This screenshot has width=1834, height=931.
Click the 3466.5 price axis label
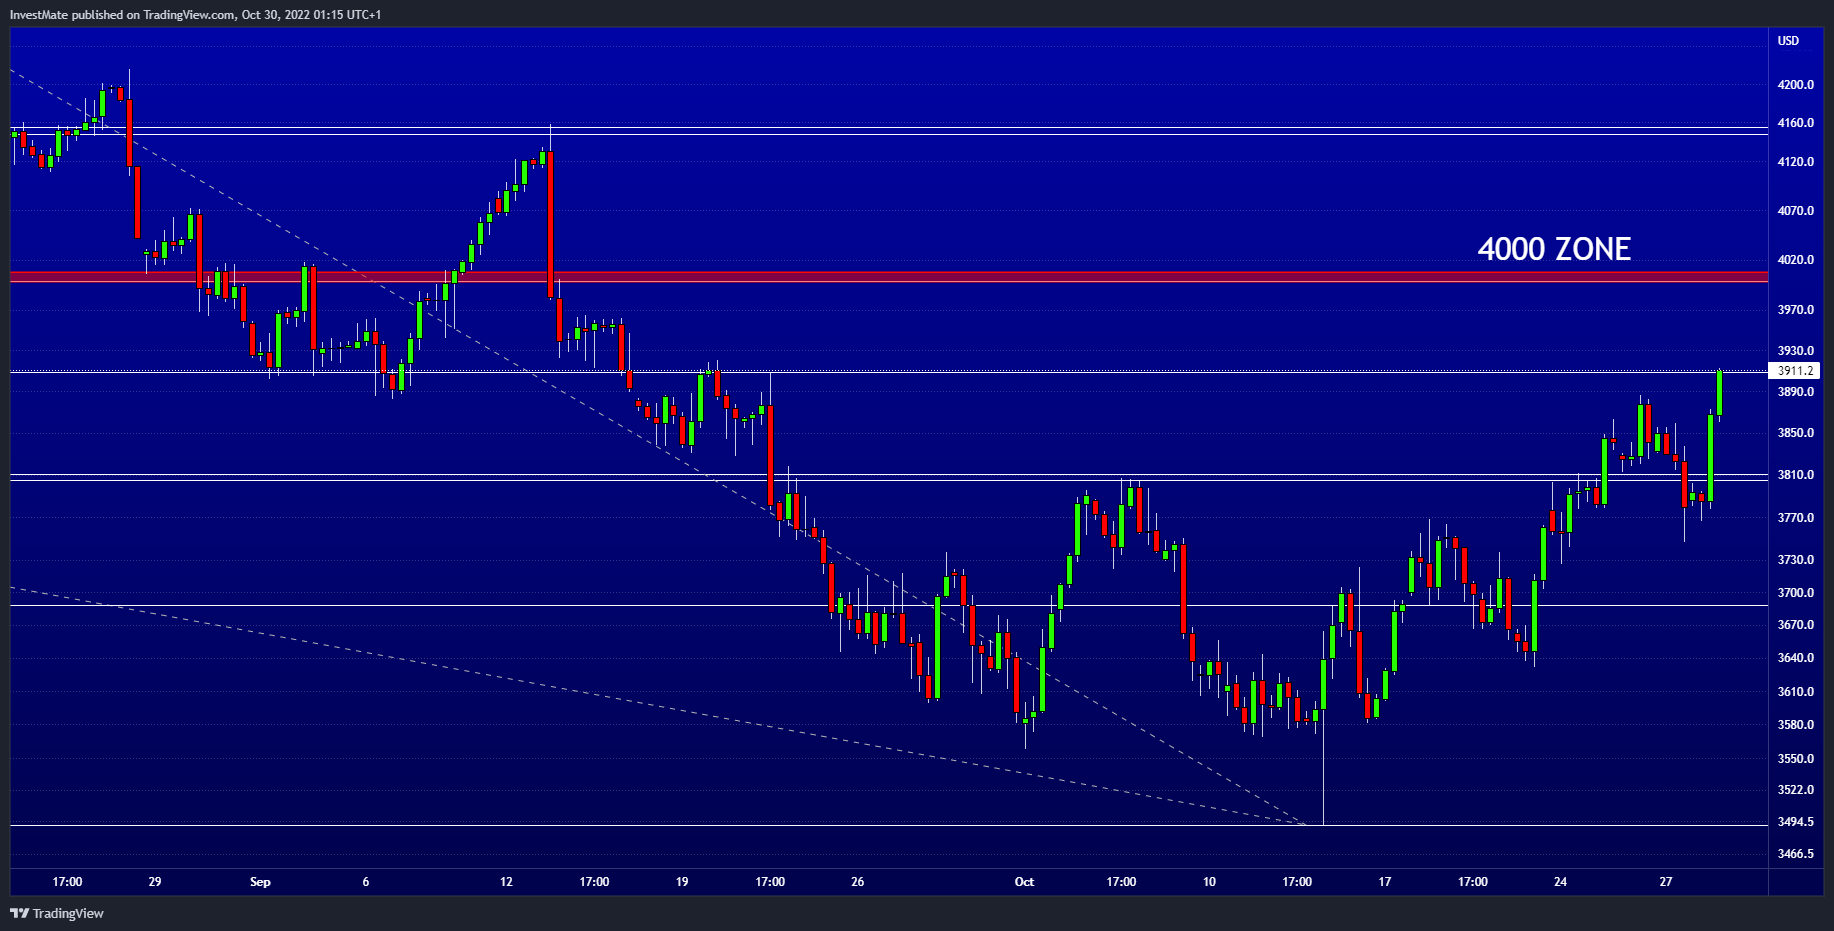click(x=1795, y=854)
